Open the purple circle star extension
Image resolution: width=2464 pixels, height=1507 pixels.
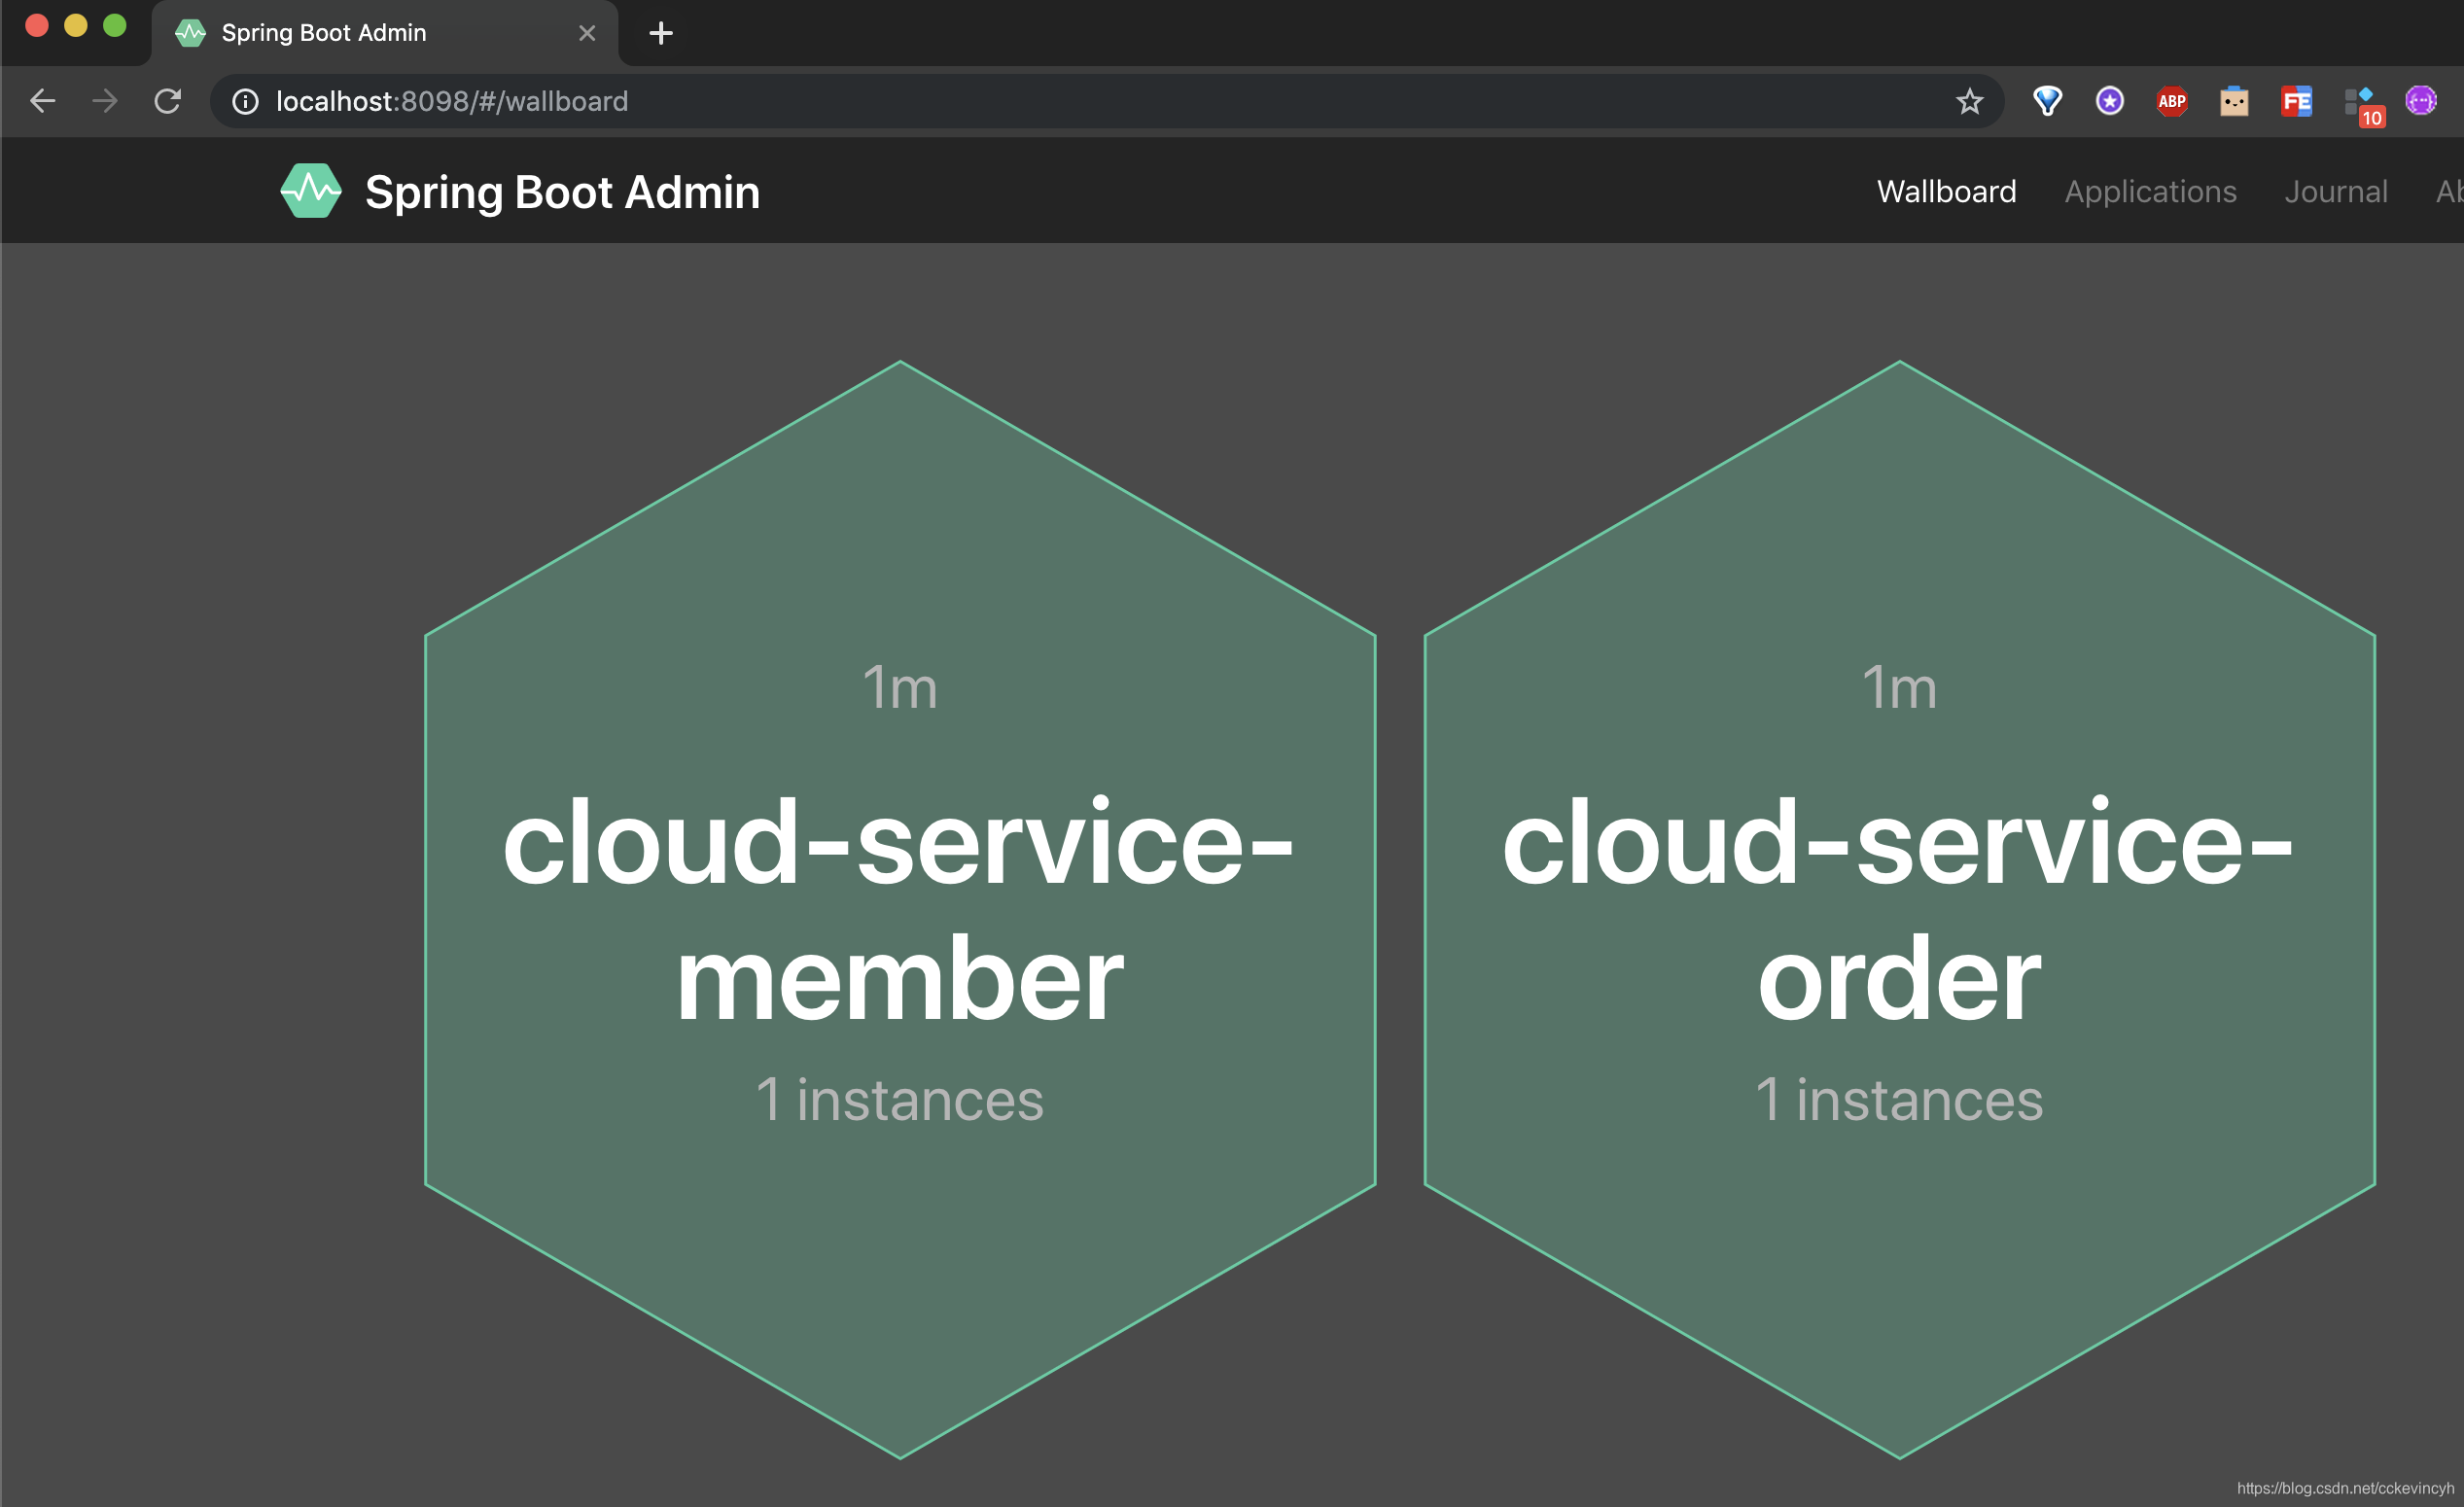coord(2109,101)
